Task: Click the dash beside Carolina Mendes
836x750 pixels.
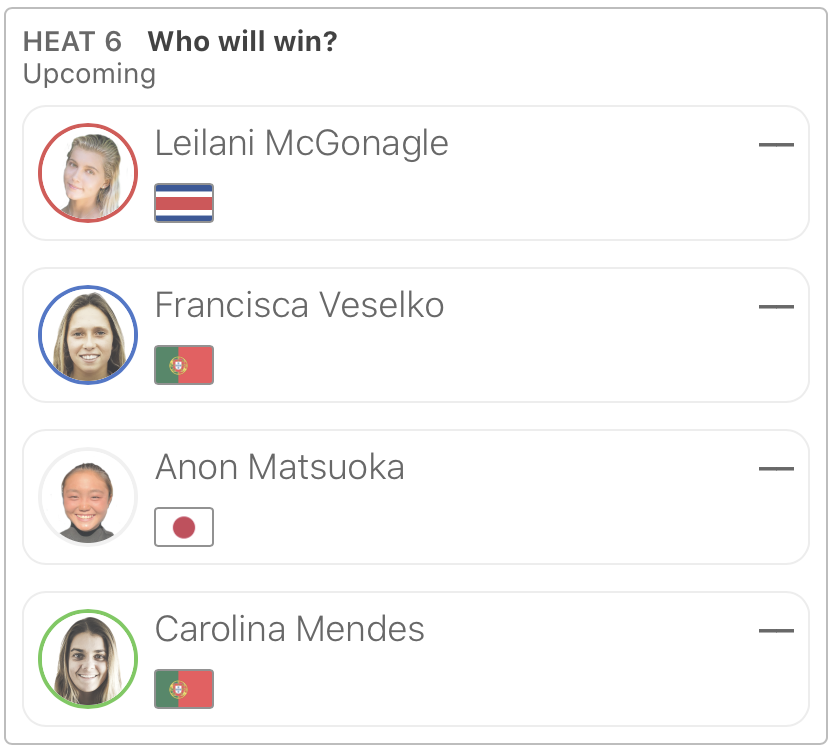Action: (x=776, y=631)
